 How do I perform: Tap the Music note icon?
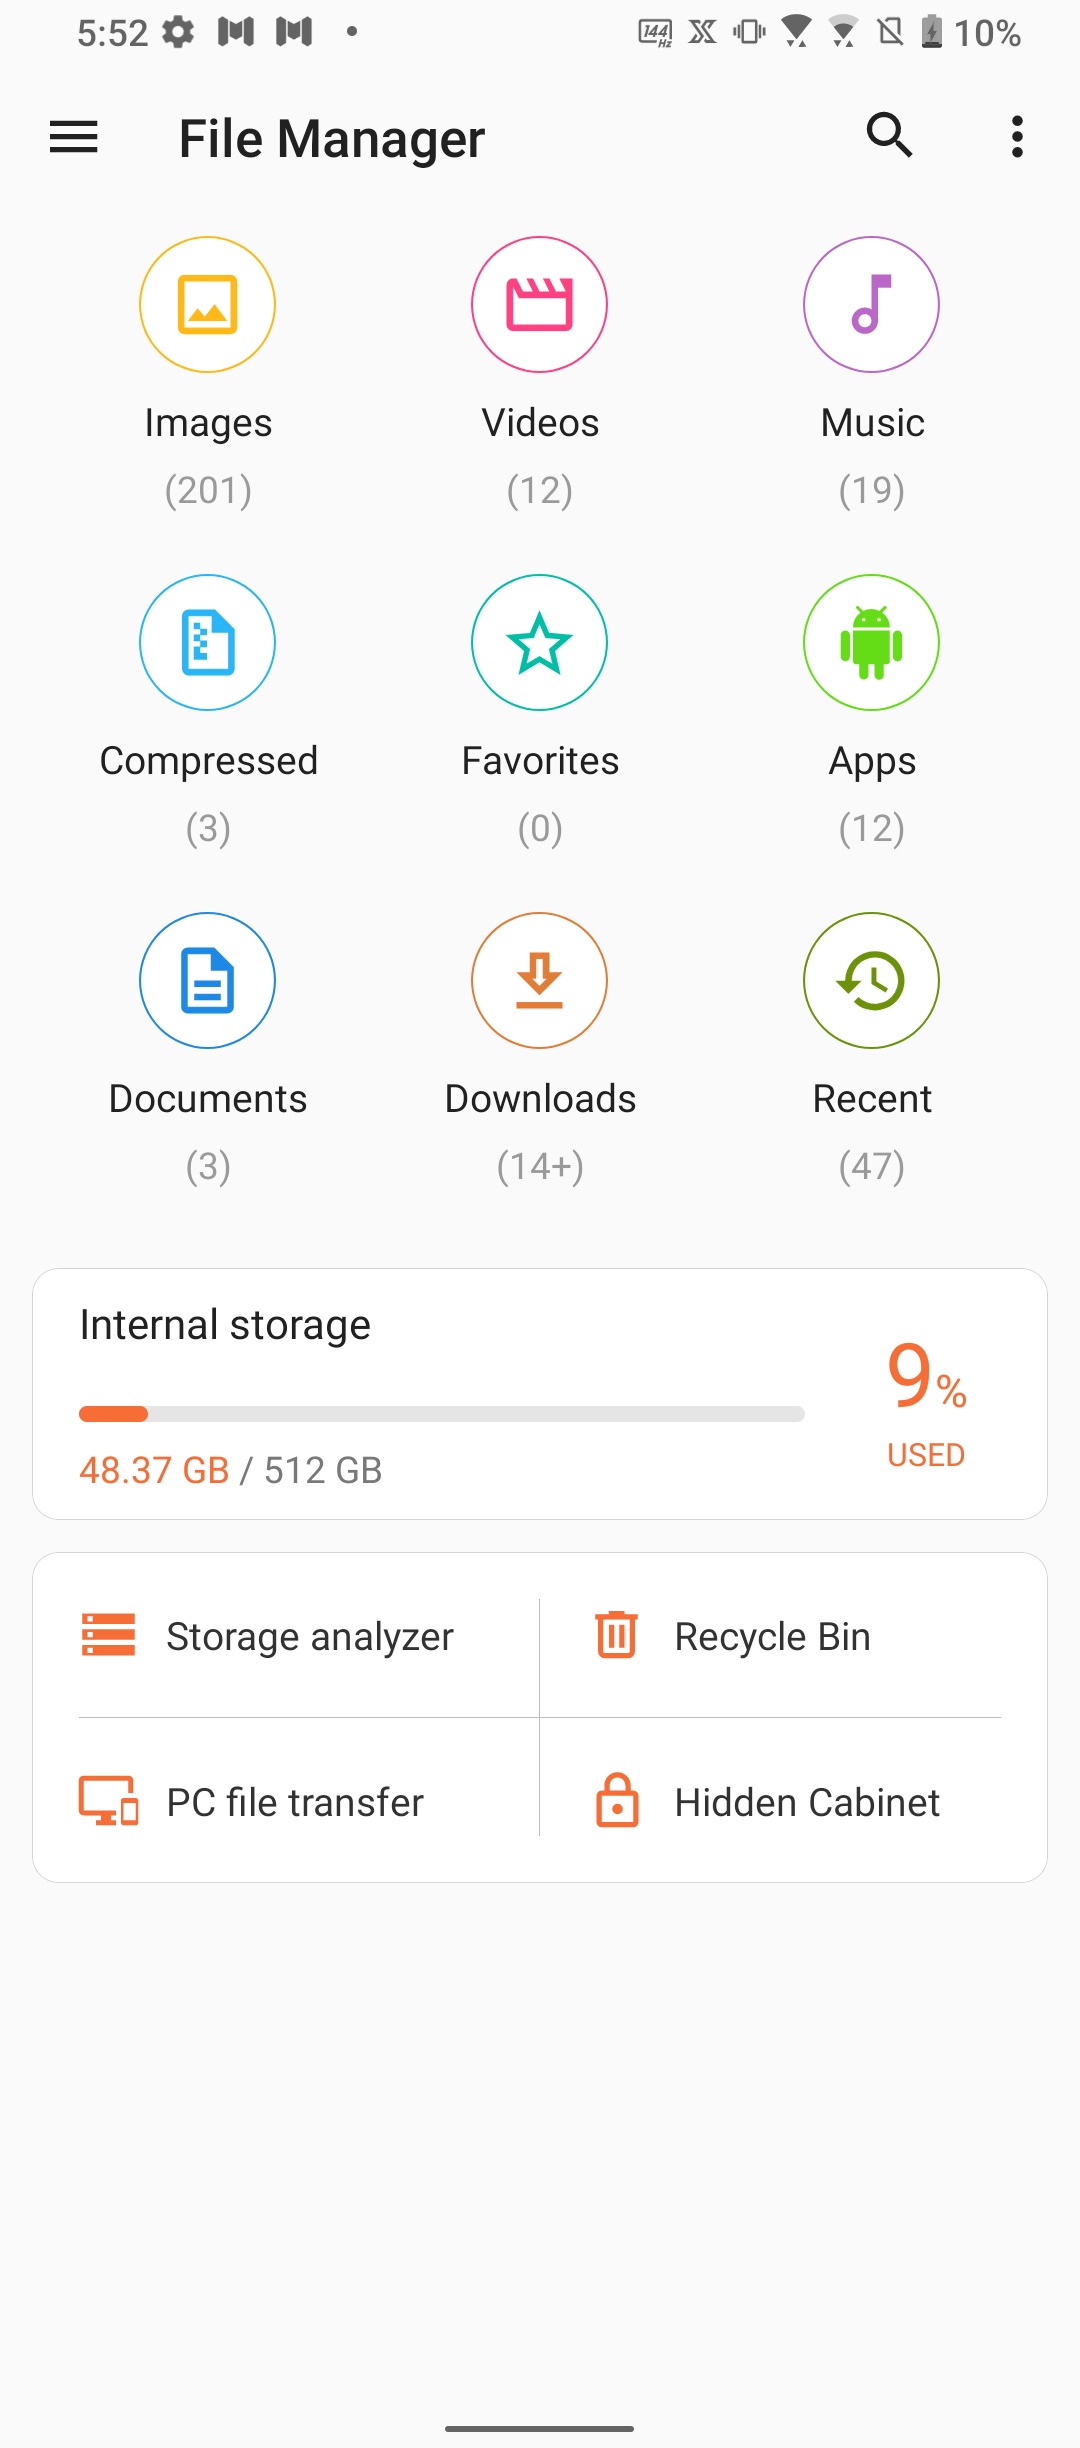point(871,305)
